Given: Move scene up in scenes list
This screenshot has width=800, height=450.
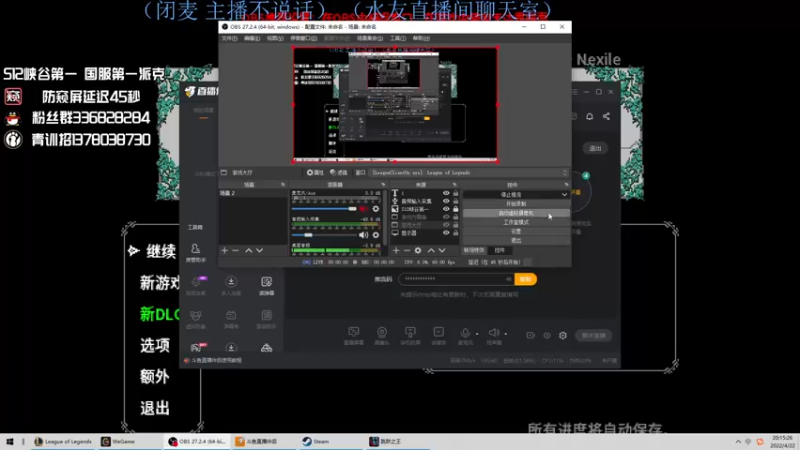Looking at the screenshot, I should click(248, 251).
